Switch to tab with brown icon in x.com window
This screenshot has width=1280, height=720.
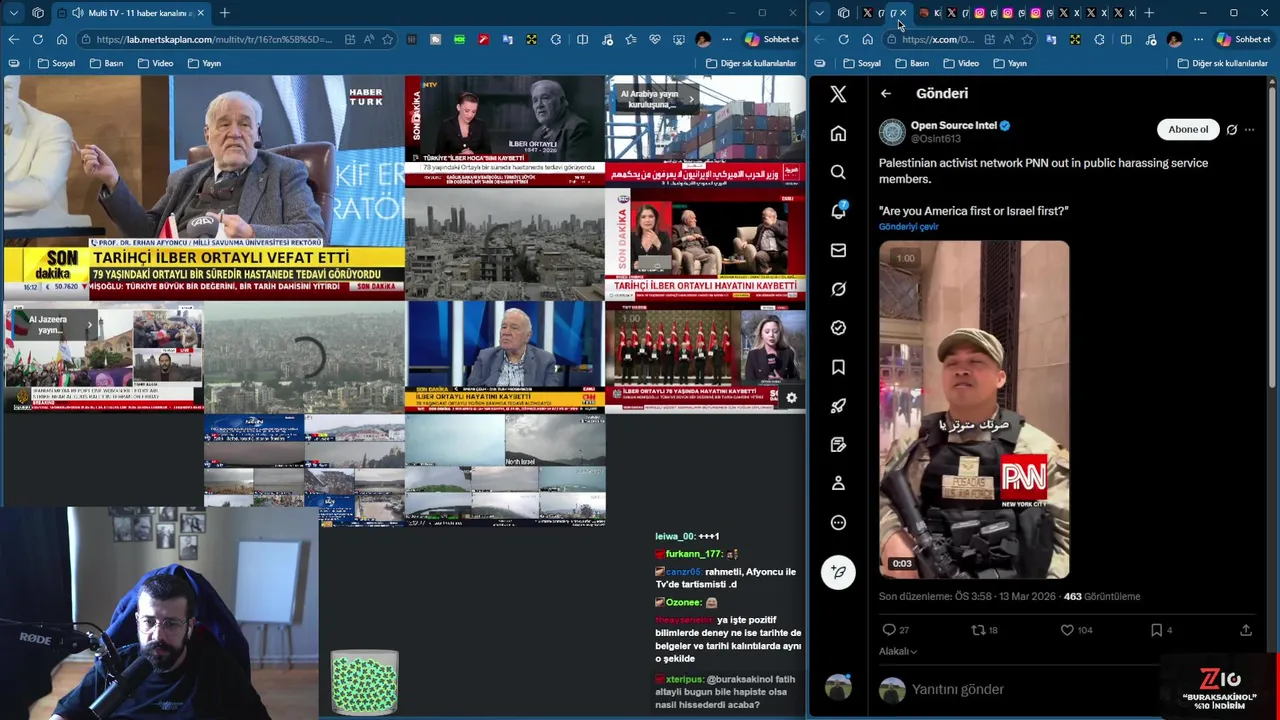click(x=923, y=13)
